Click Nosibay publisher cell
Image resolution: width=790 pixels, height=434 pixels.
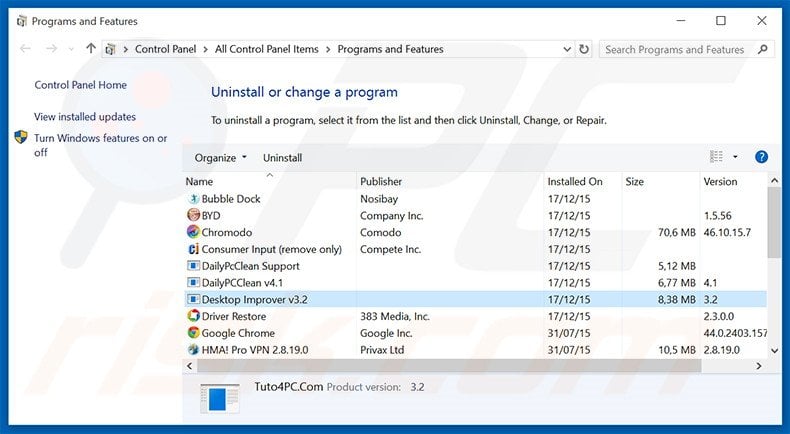379,199
